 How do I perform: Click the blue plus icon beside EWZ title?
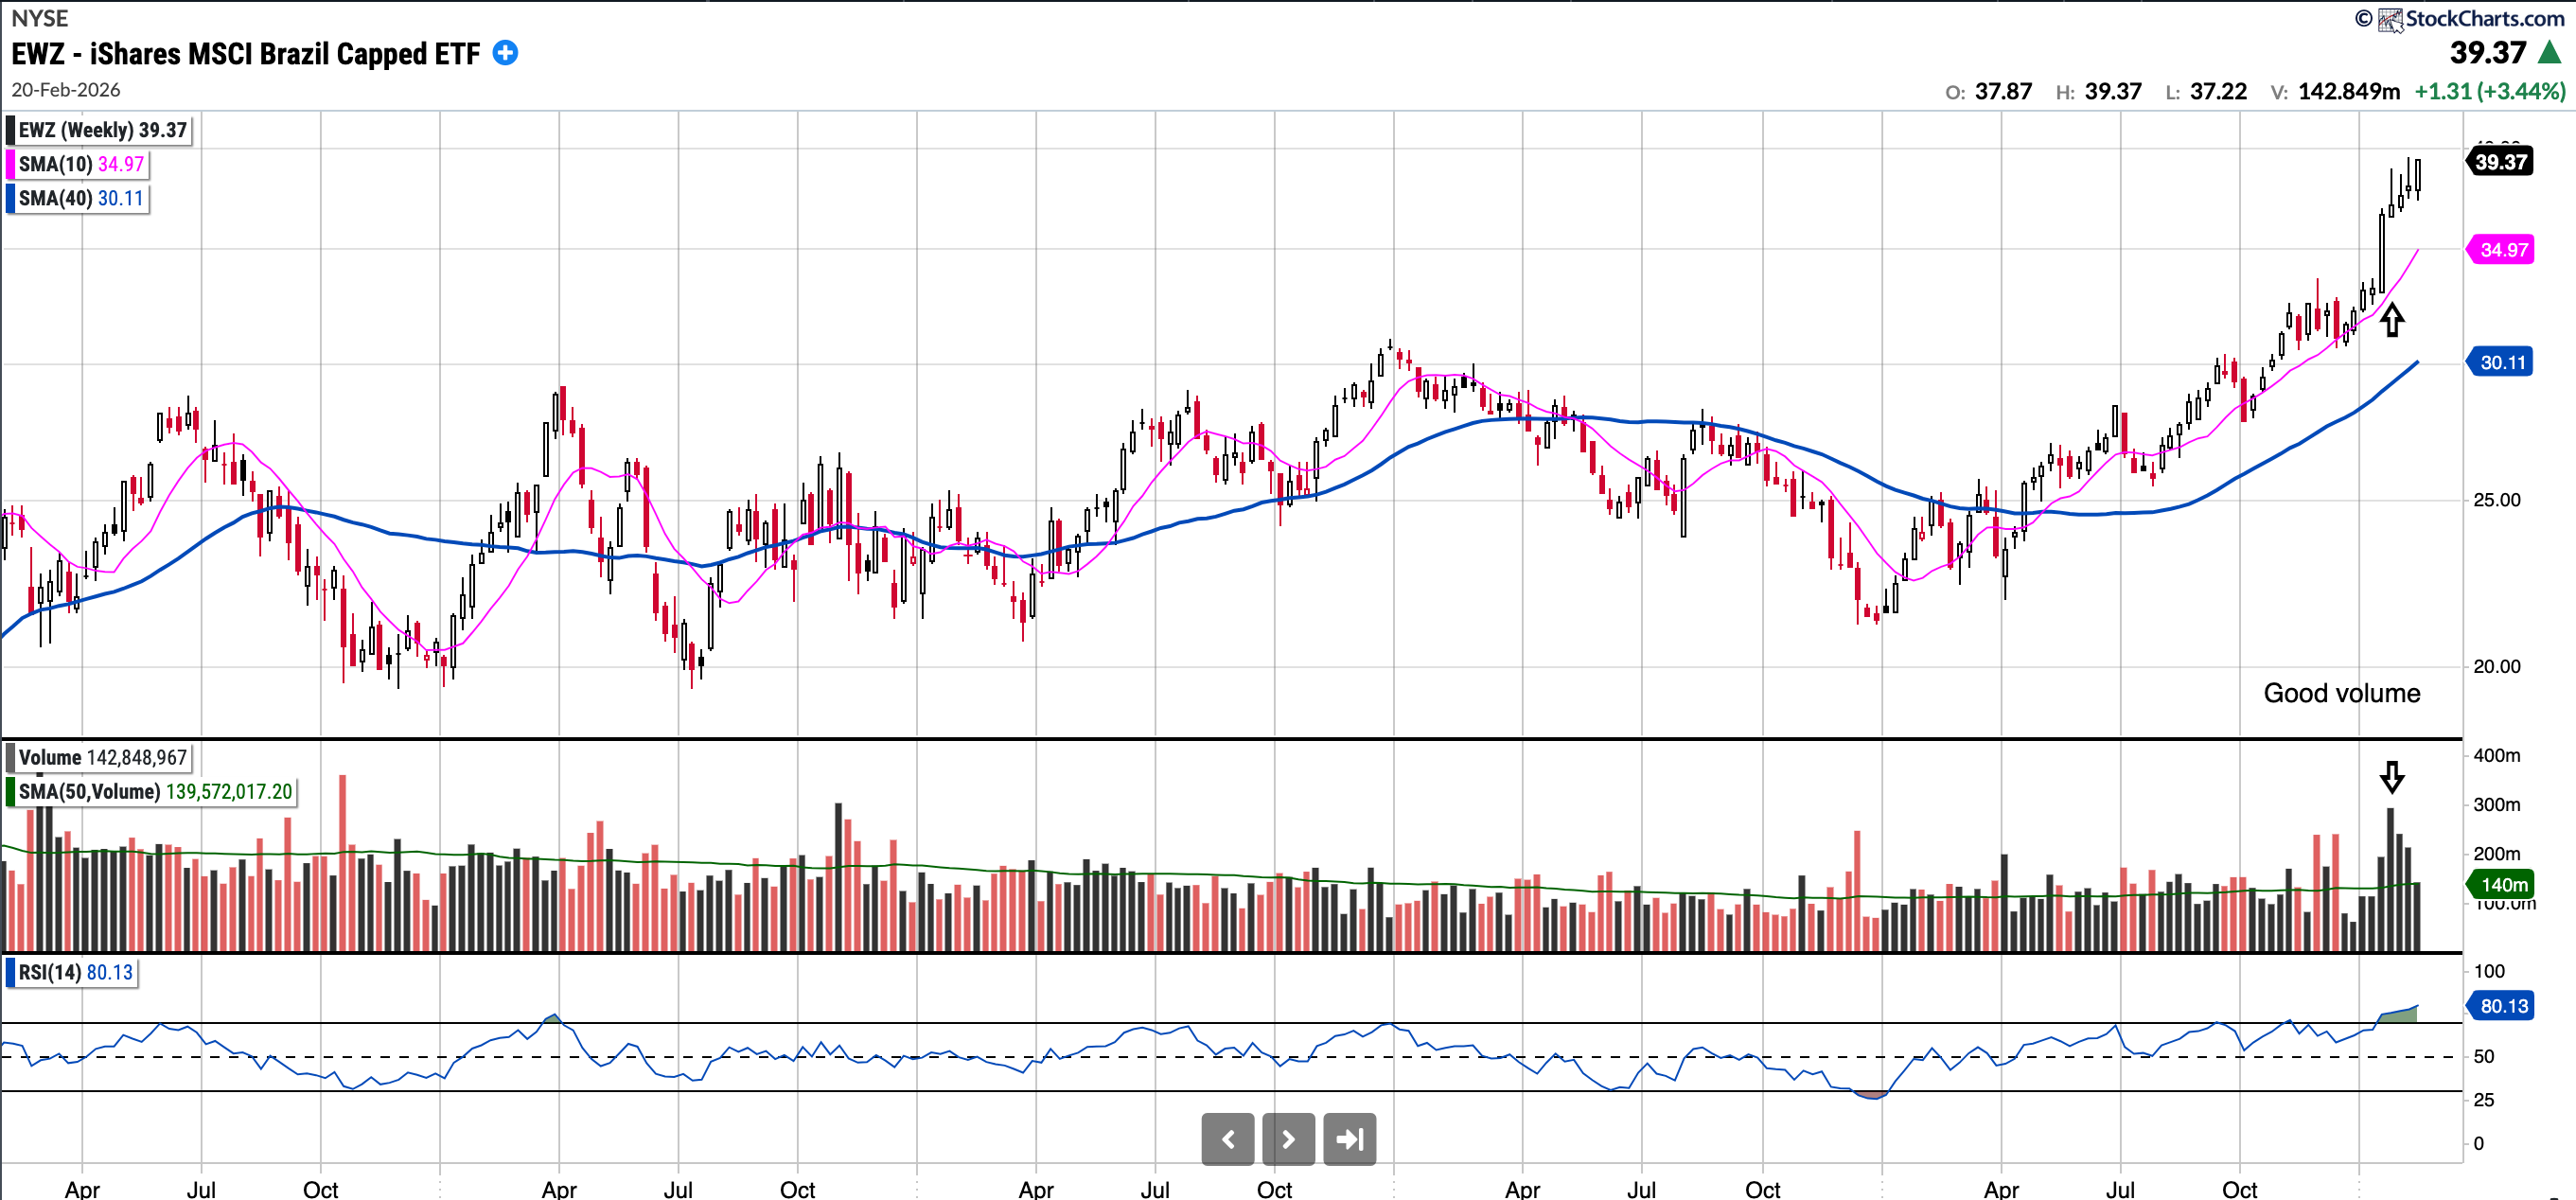pos(506,53)
